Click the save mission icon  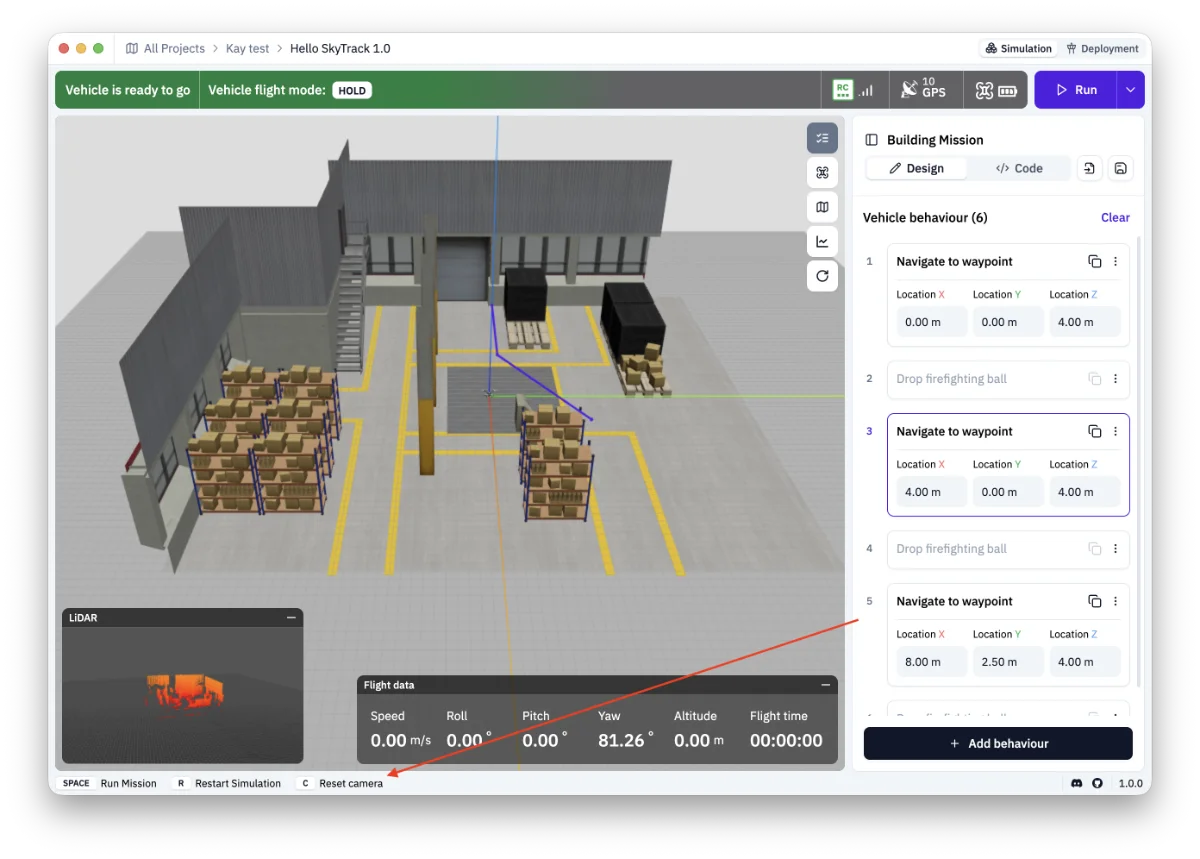[x=1120, y=168]
